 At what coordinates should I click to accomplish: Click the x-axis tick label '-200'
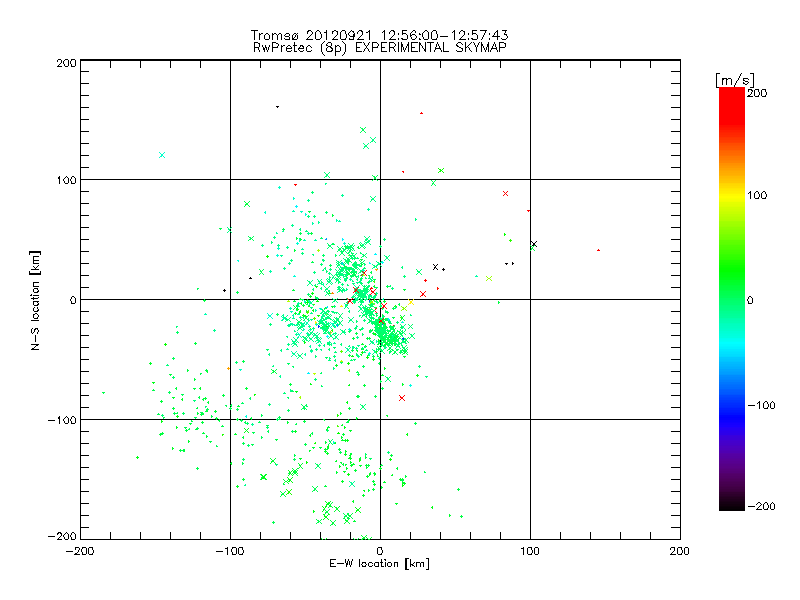(x=80, y=551)
